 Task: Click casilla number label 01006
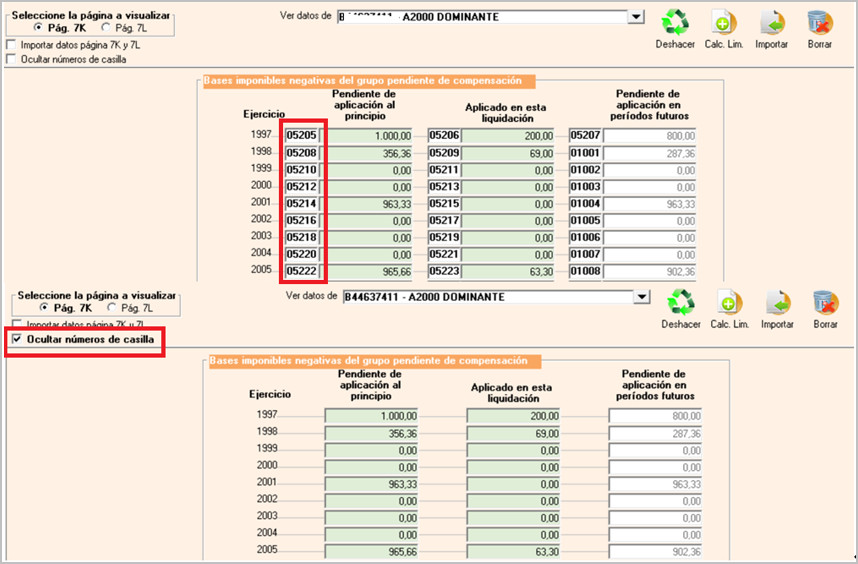tap(585, 237)
